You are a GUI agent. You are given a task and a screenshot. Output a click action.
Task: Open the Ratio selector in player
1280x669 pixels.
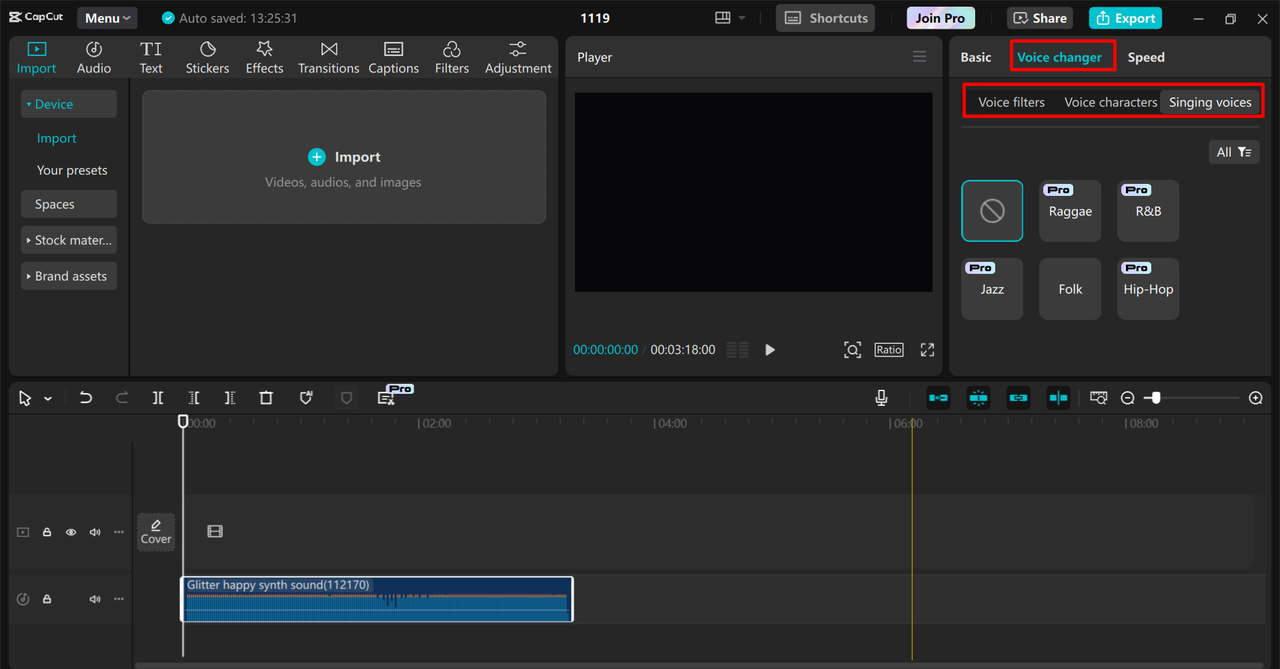coord(889,350)
